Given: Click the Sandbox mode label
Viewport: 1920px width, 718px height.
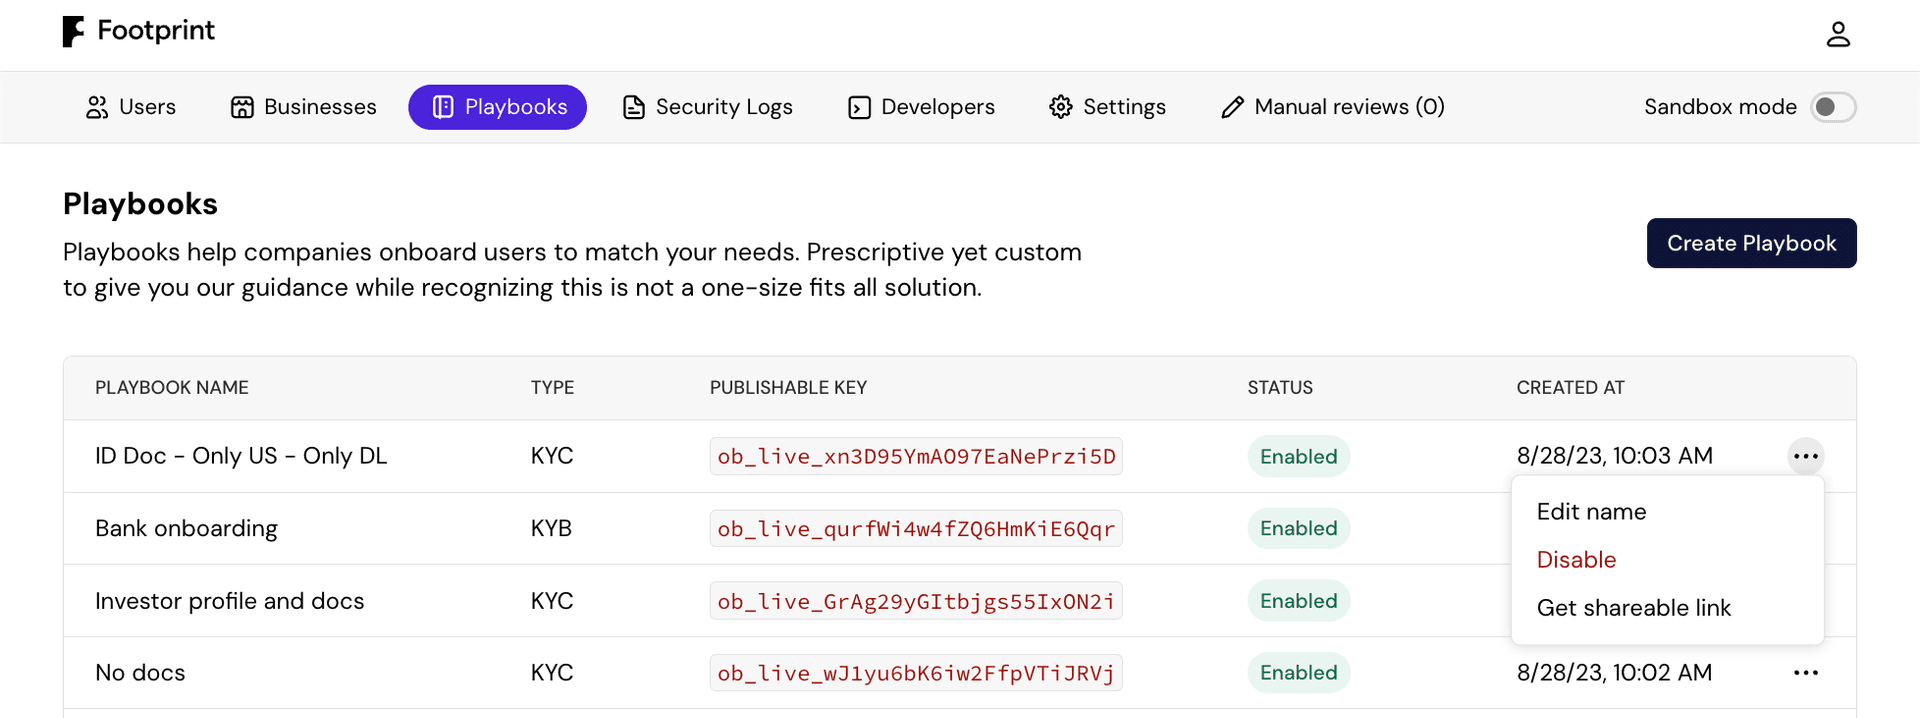Looking at the screenshot, I should tap(1720, 107).
